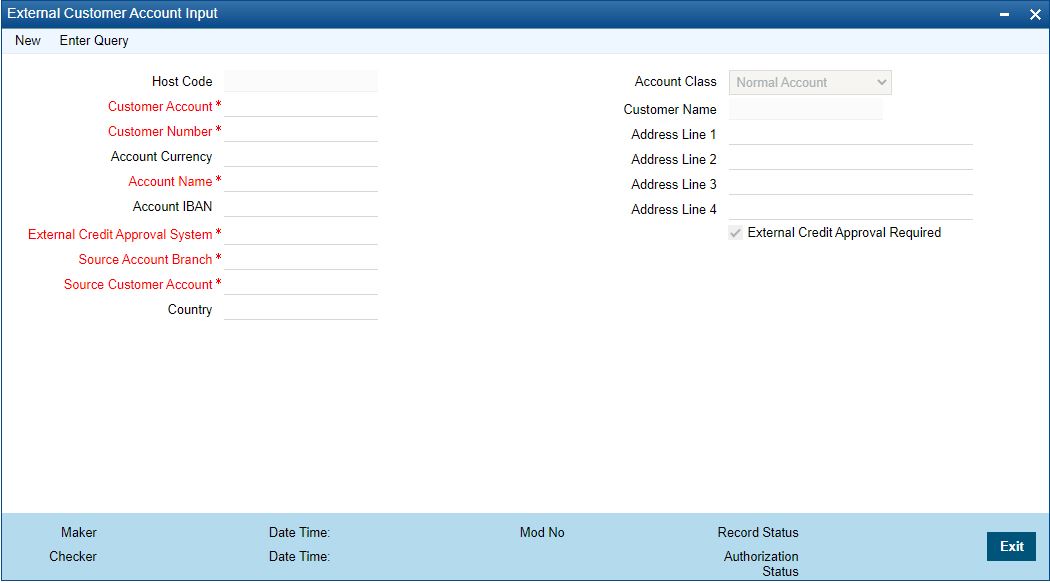Click External Credit Approval System field
This screenshot has width=1050, height=583.
coord(301,234)
